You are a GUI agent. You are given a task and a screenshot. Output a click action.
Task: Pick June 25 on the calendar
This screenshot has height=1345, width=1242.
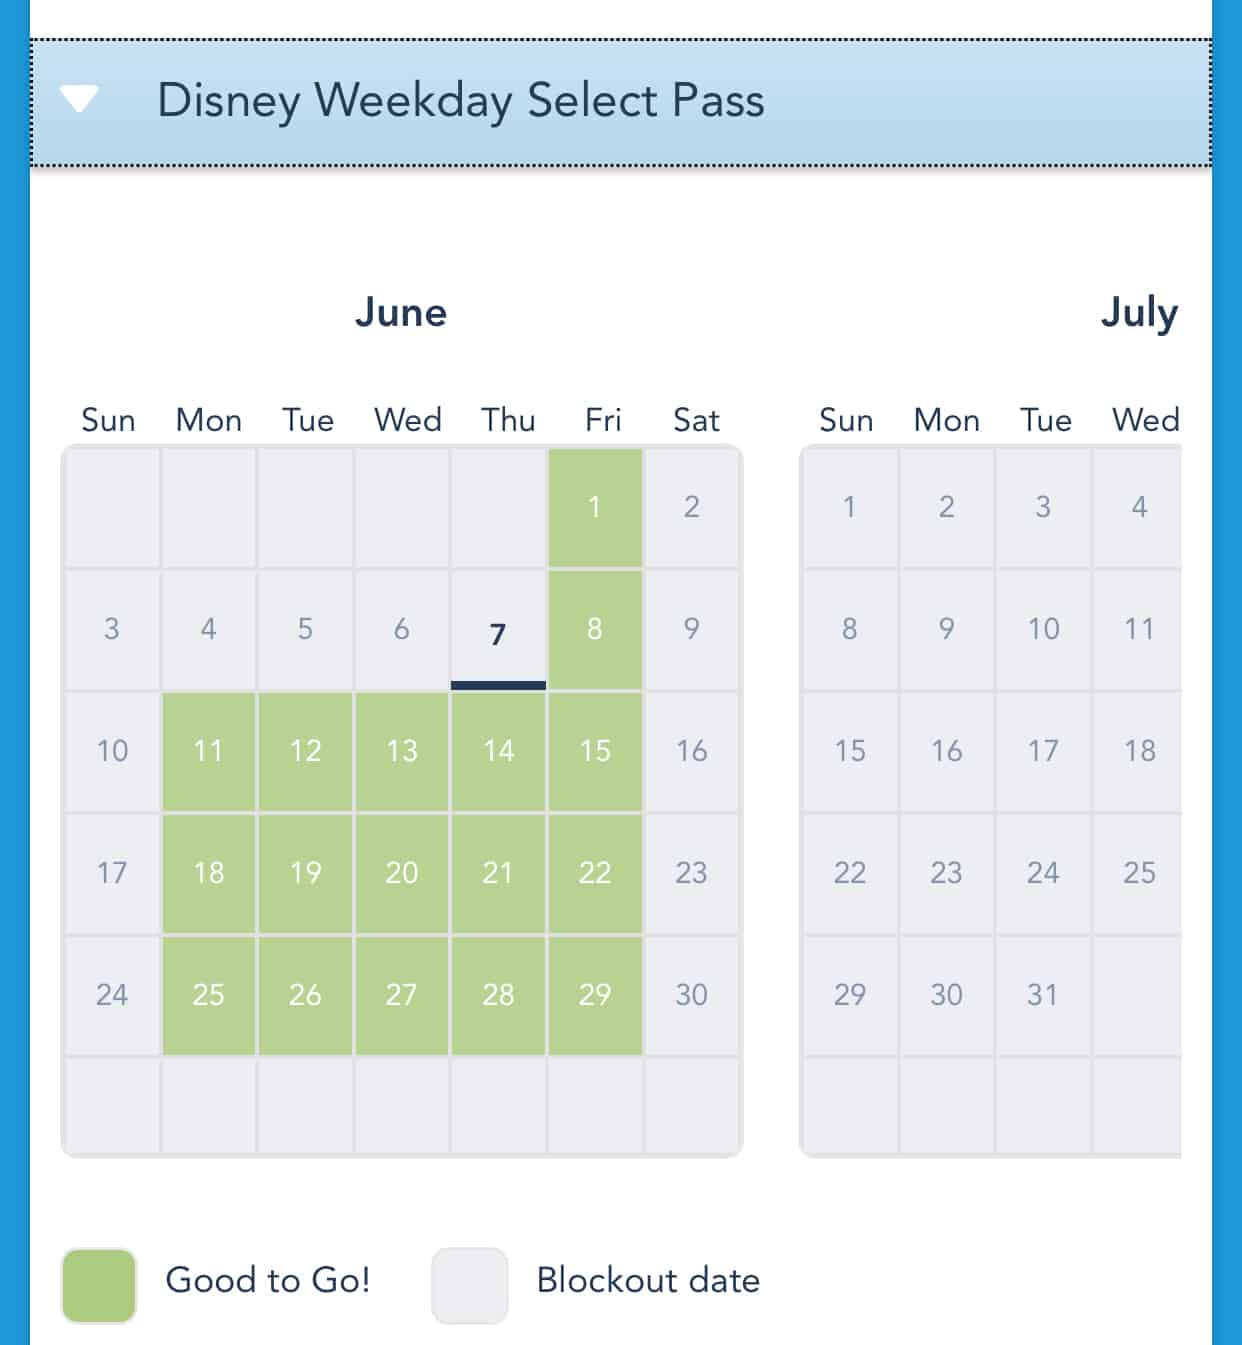[209, 995]
